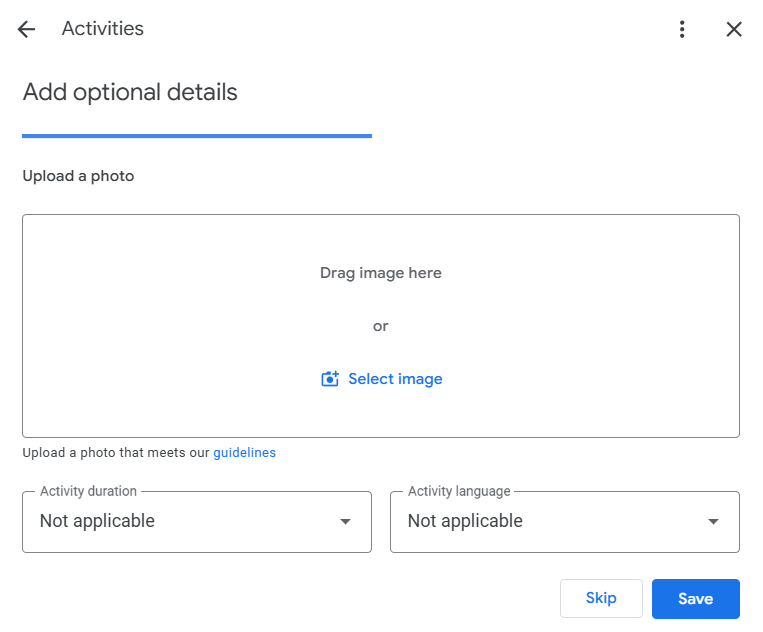Close the Activities dialog with the X
Screen dimensions: 763x632
pyautogui.click(x=734, y=29)
